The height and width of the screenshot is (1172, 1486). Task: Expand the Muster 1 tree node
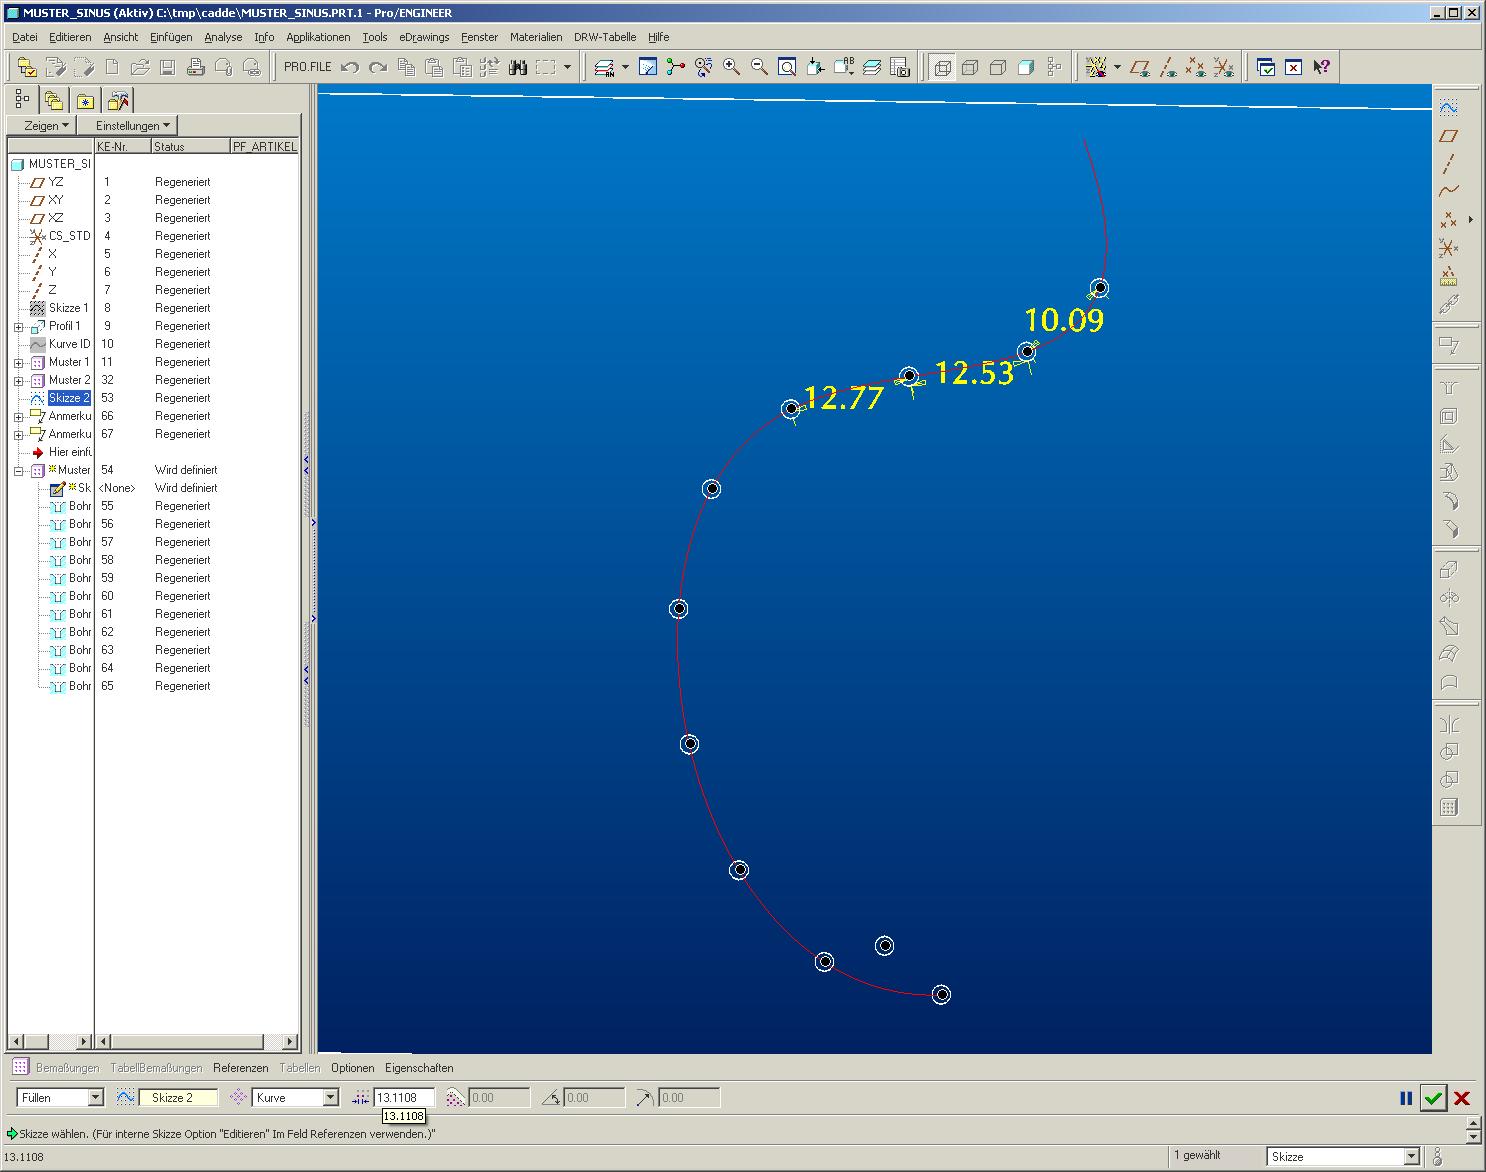tap(19, 363)
